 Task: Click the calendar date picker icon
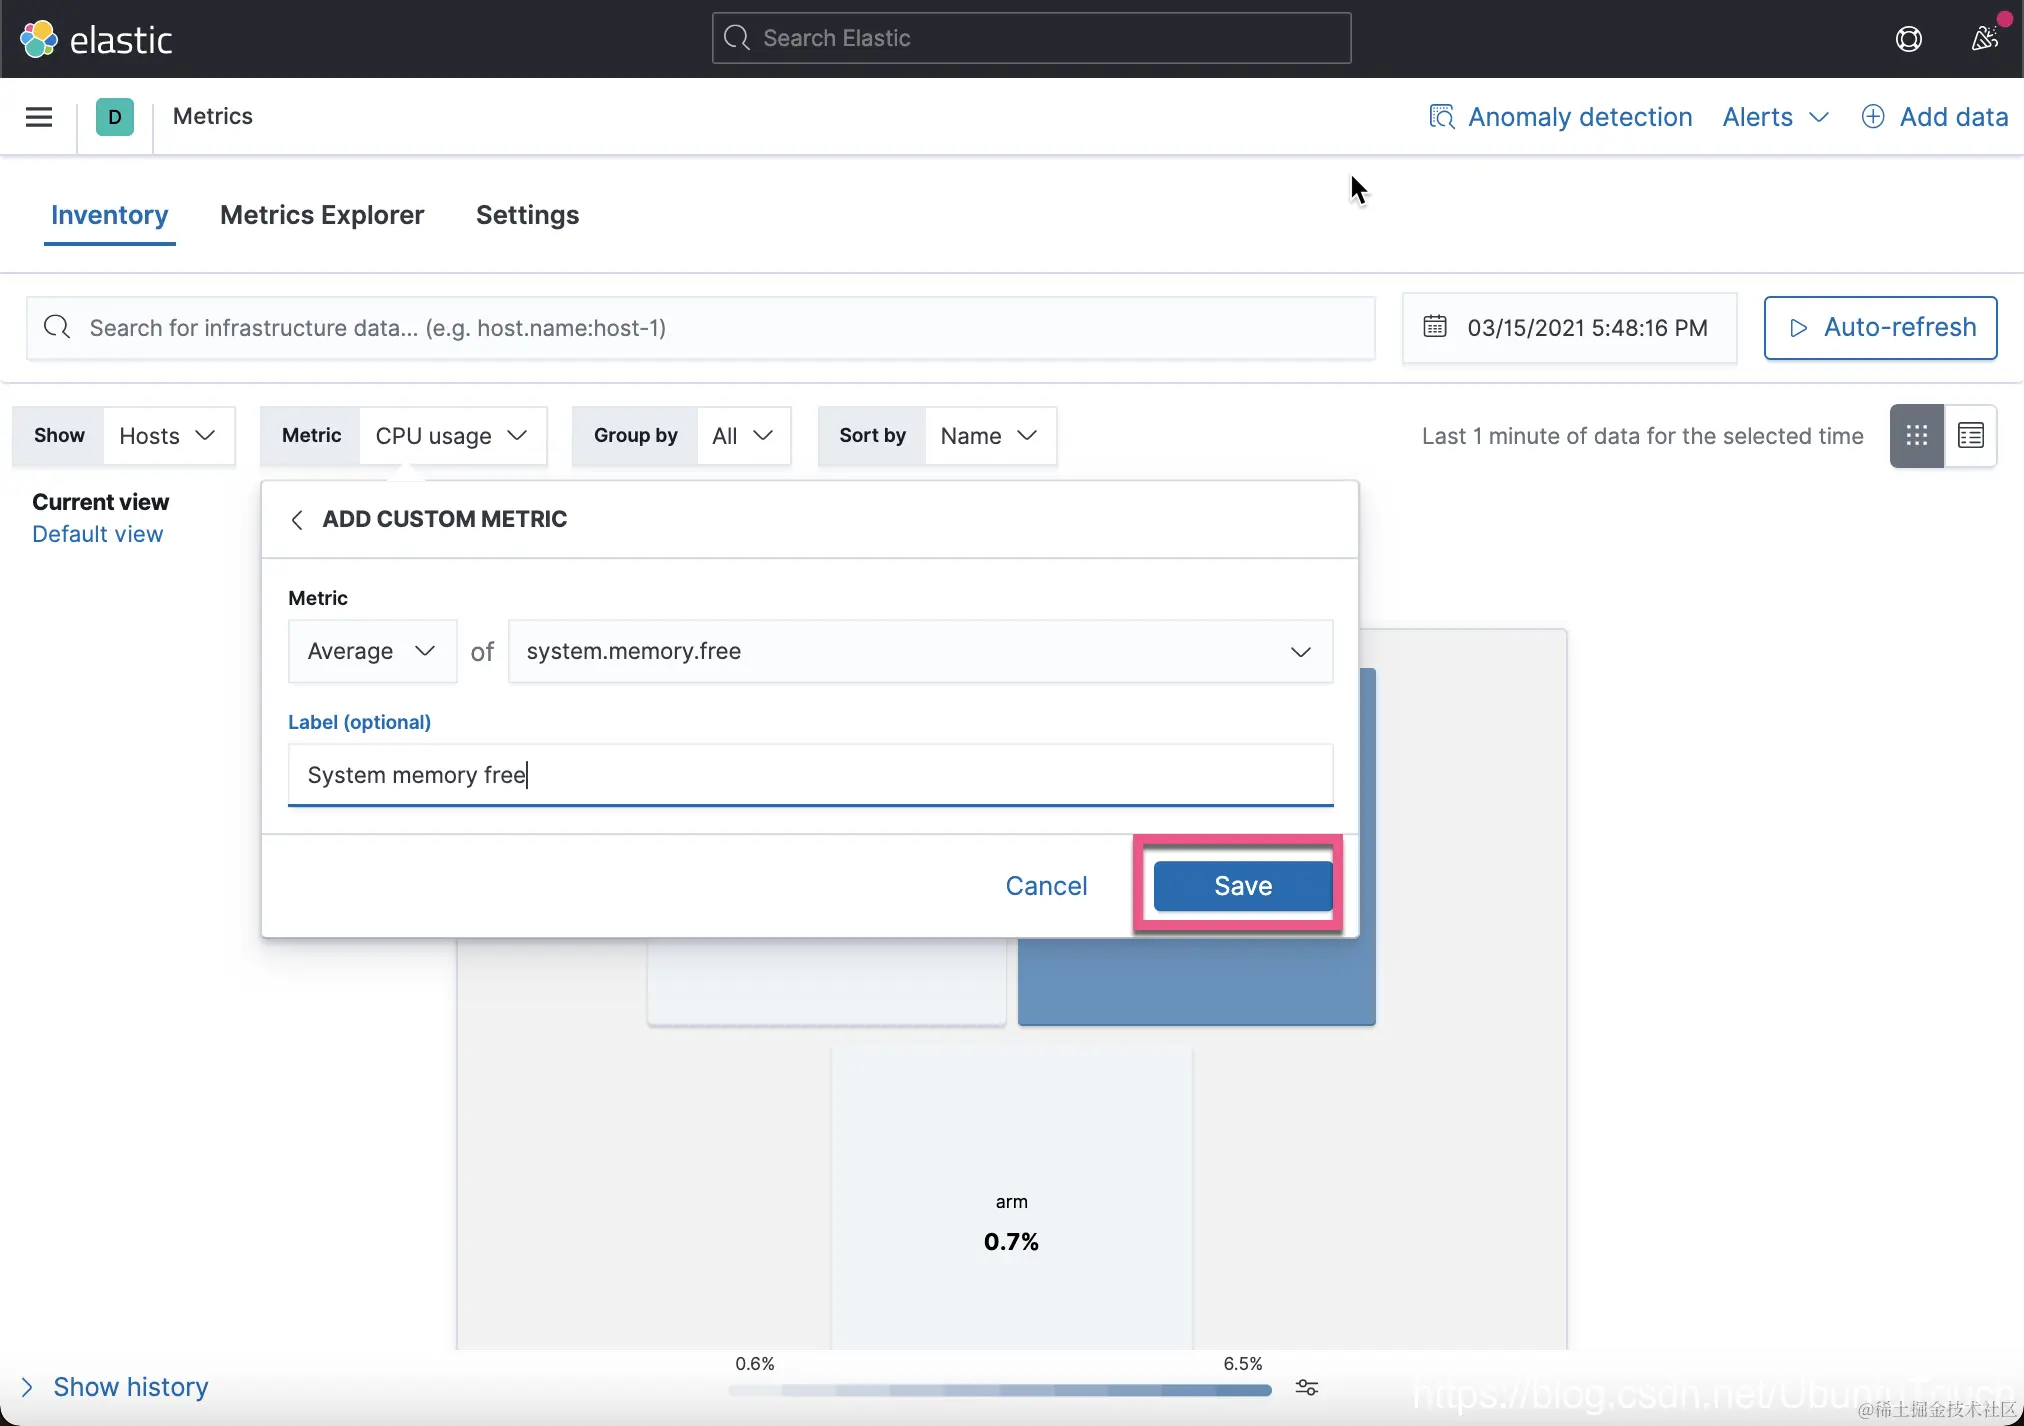coord(1435,327)
